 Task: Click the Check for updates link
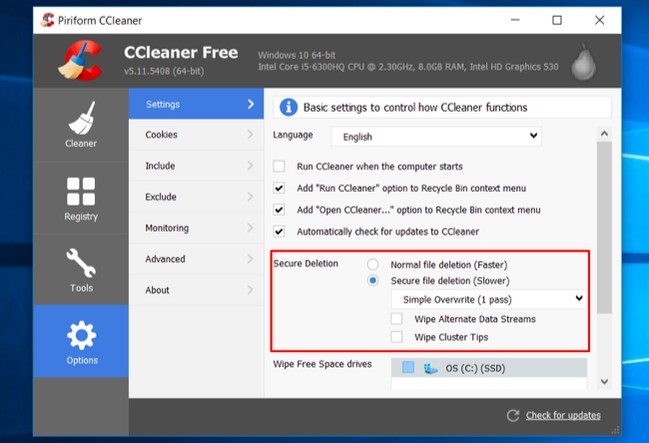click(x=563, y=415)
